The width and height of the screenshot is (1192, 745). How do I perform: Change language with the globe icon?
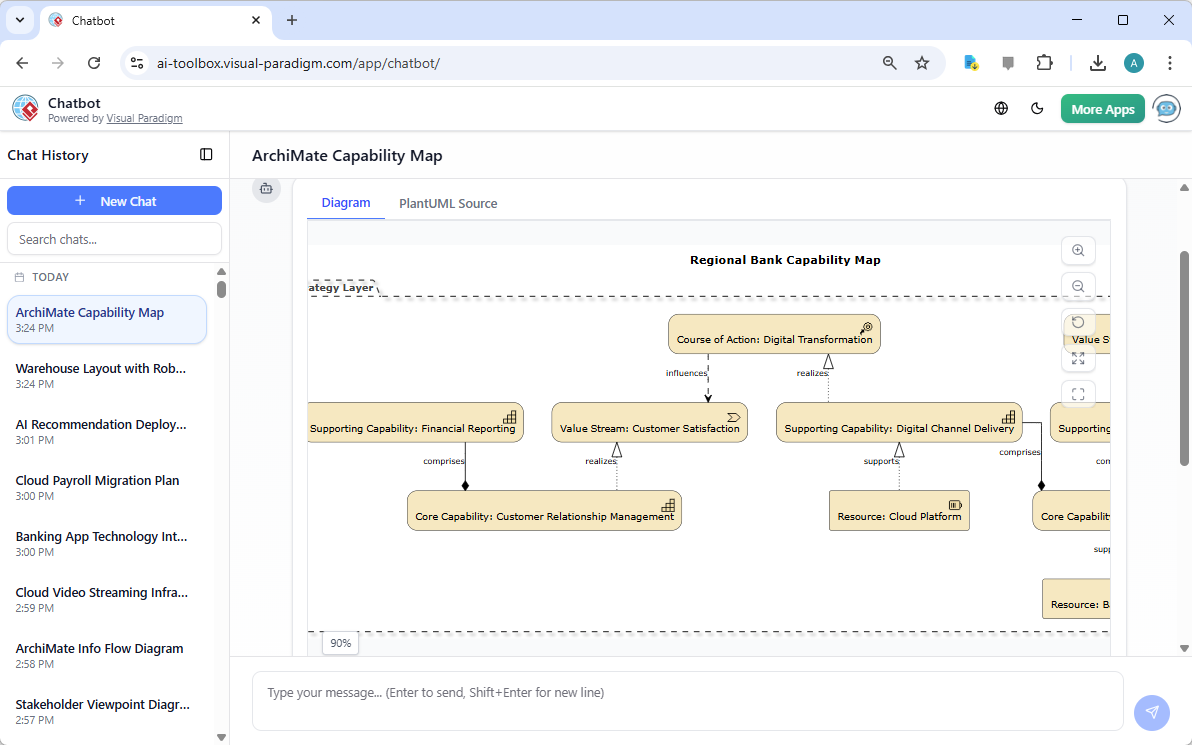[1001, 108]
